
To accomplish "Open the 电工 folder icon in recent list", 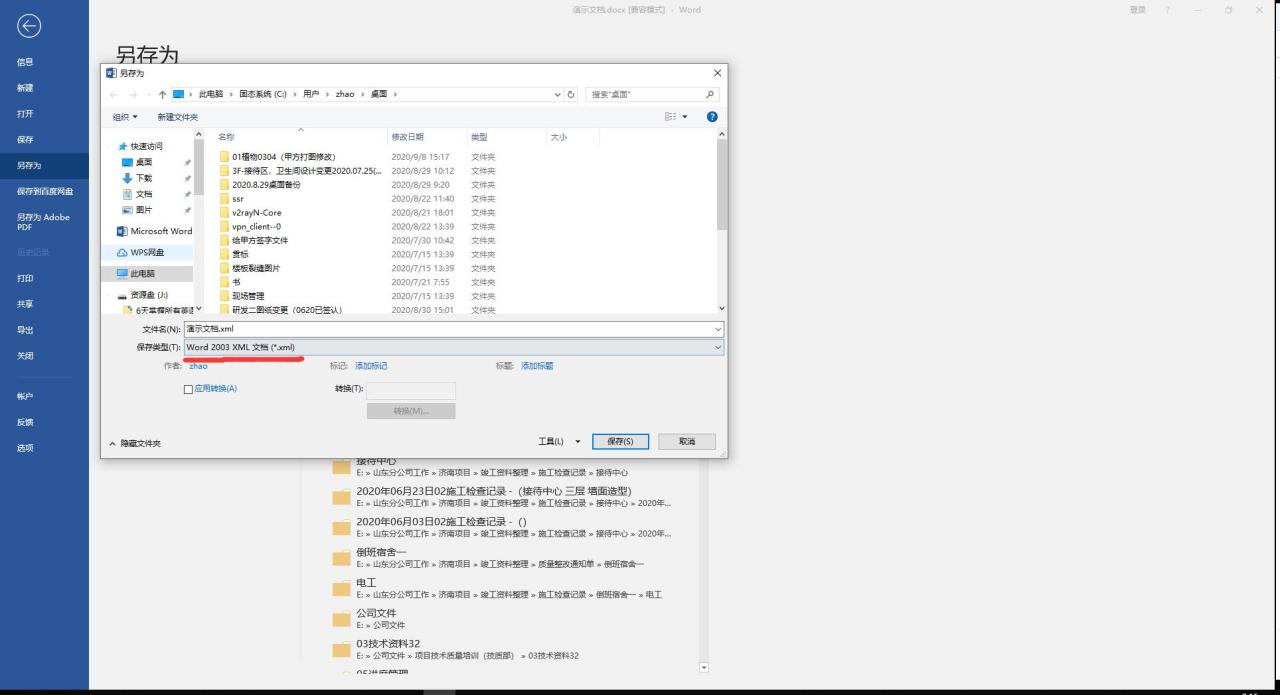I will pos(341,588).
